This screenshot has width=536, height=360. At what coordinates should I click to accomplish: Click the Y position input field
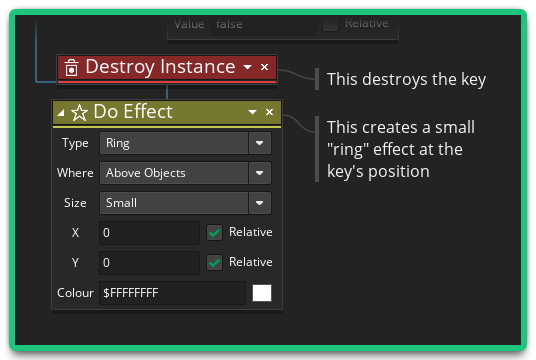(x=149, y=263)
